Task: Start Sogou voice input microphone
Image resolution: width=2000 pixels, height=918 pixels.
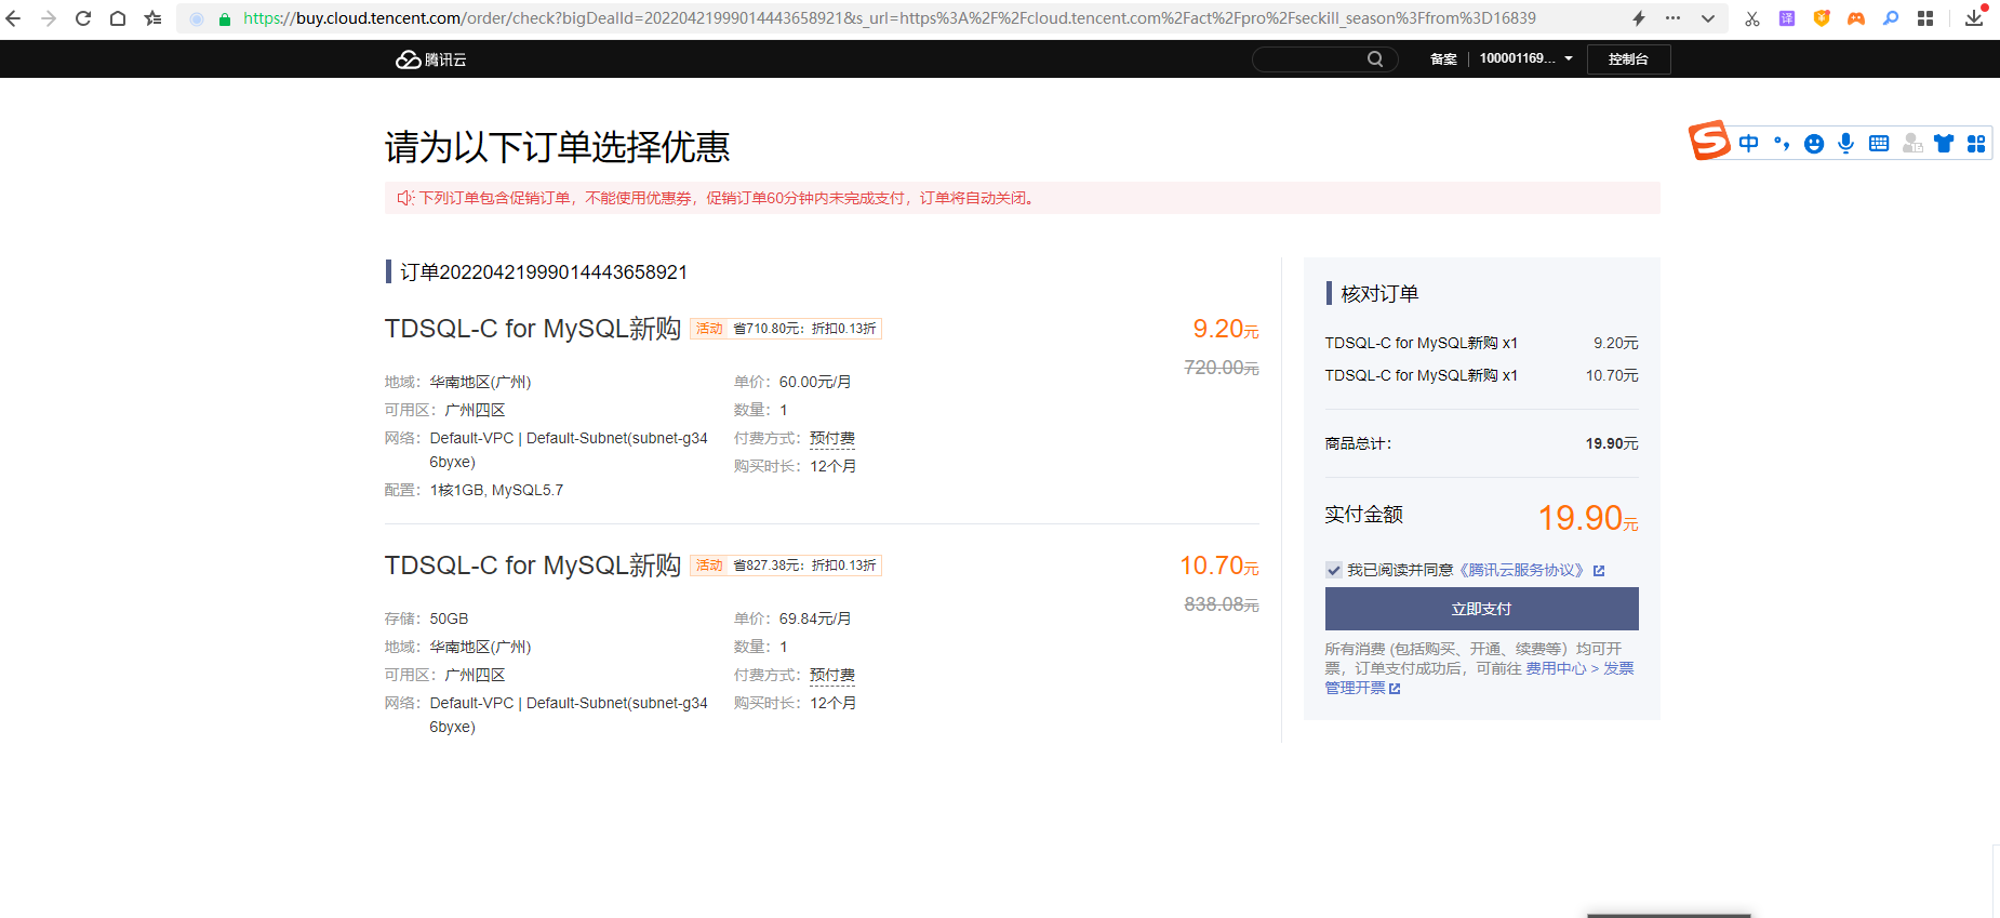Action: (x=1846, y=143)
